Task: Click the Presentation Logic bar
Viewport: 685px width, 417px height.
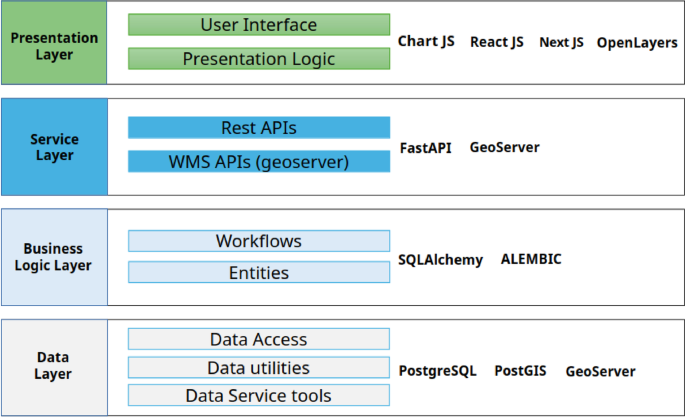Action: 259,60
